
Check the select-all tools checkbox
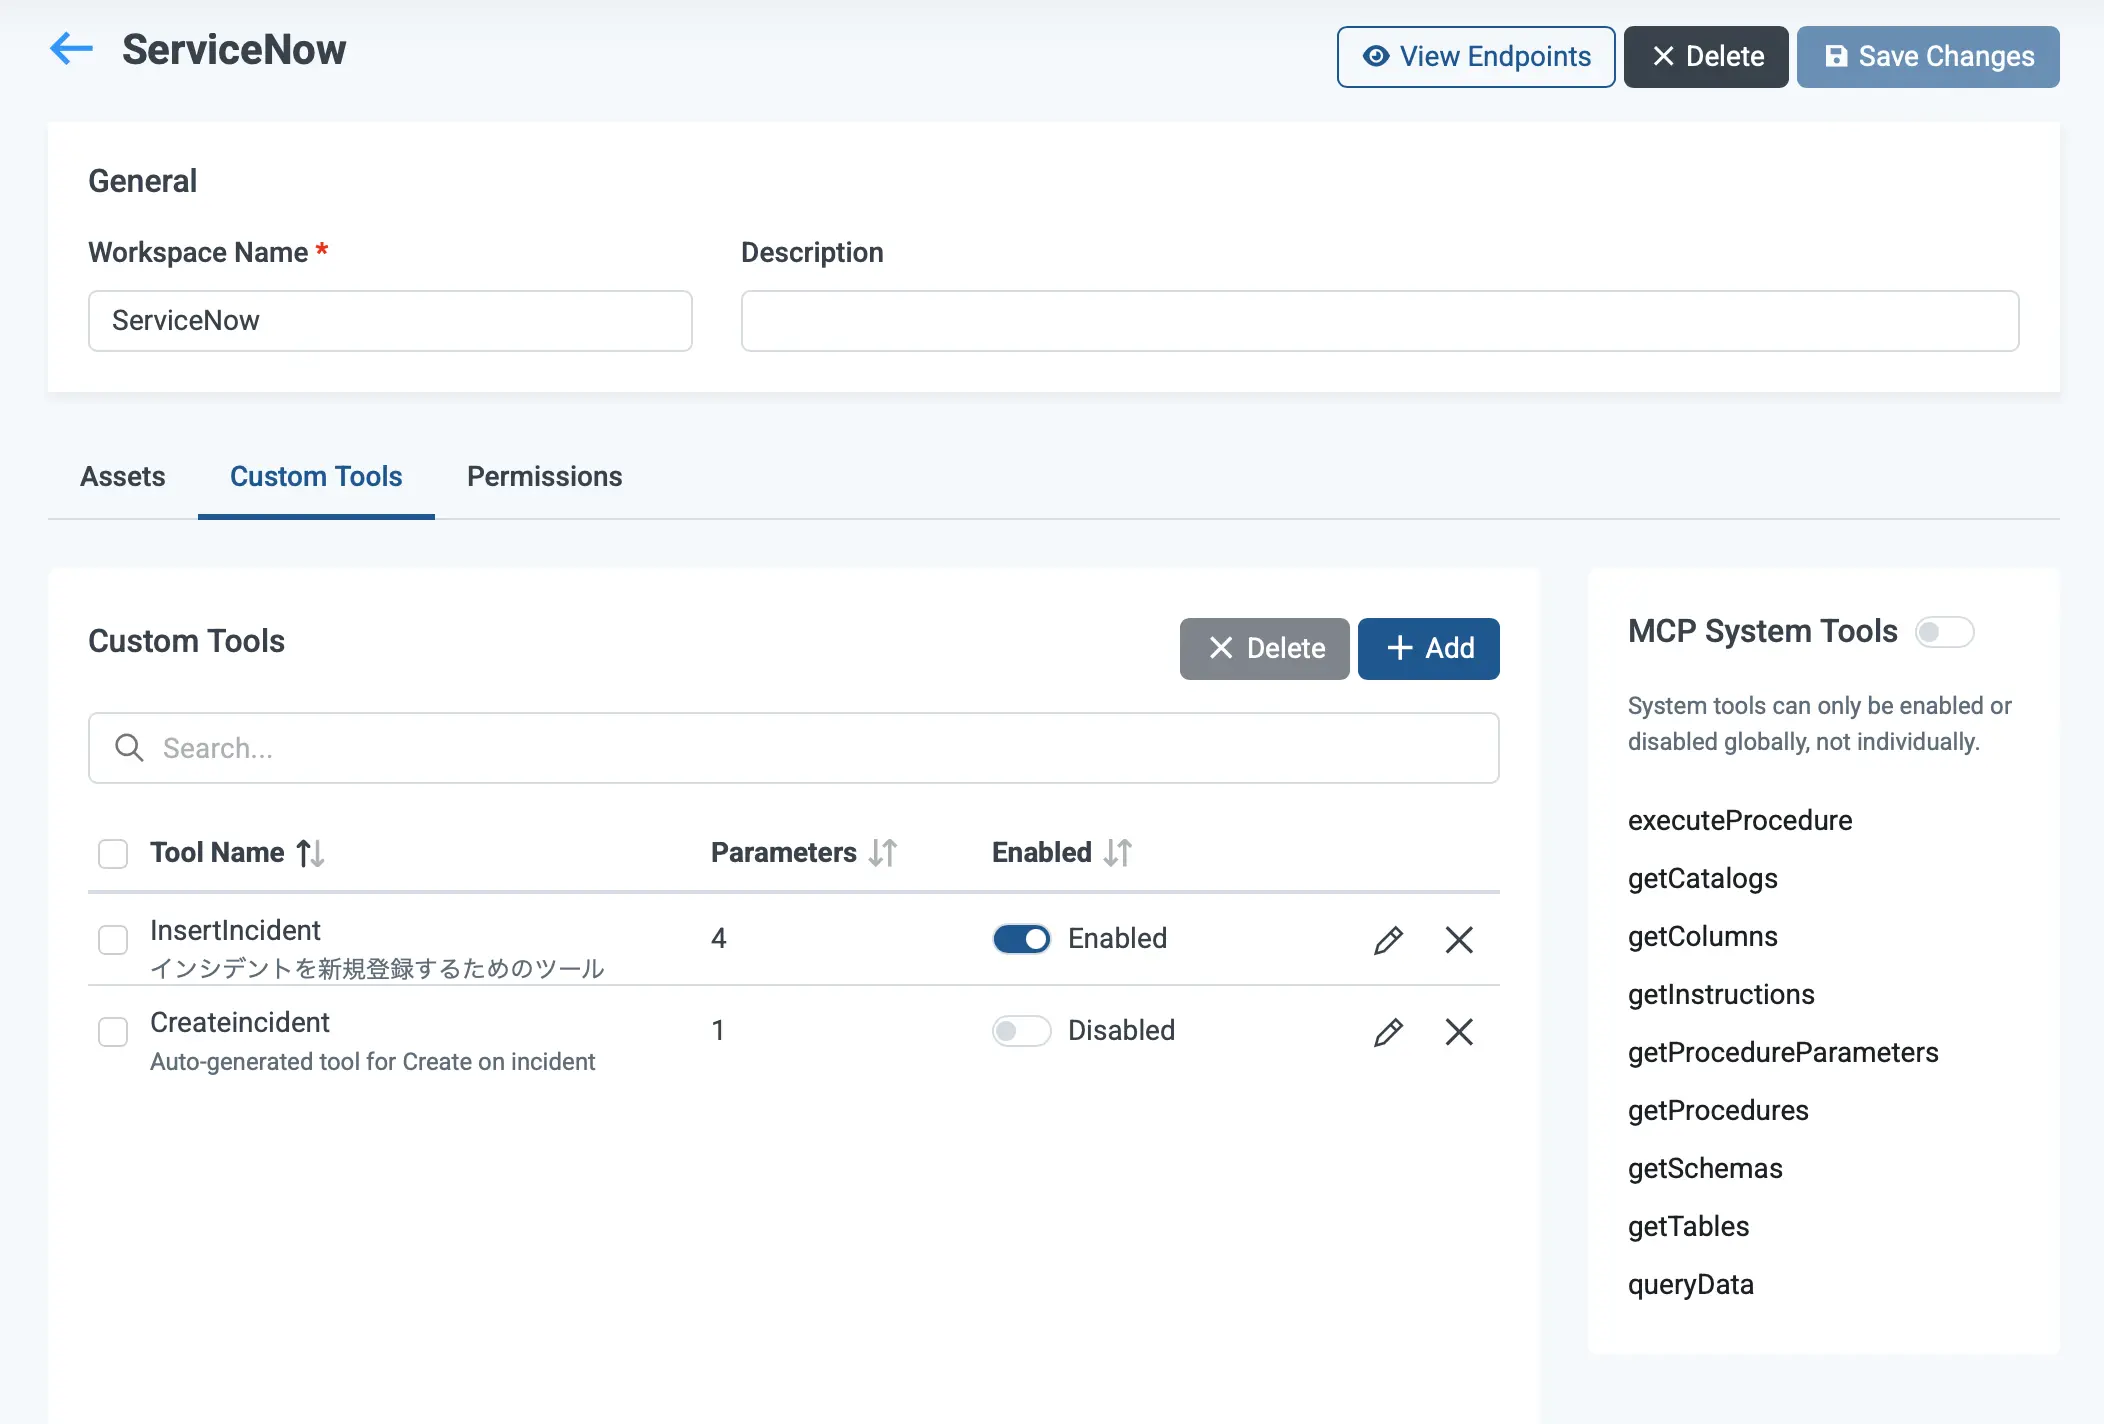(x=113, y=854)
